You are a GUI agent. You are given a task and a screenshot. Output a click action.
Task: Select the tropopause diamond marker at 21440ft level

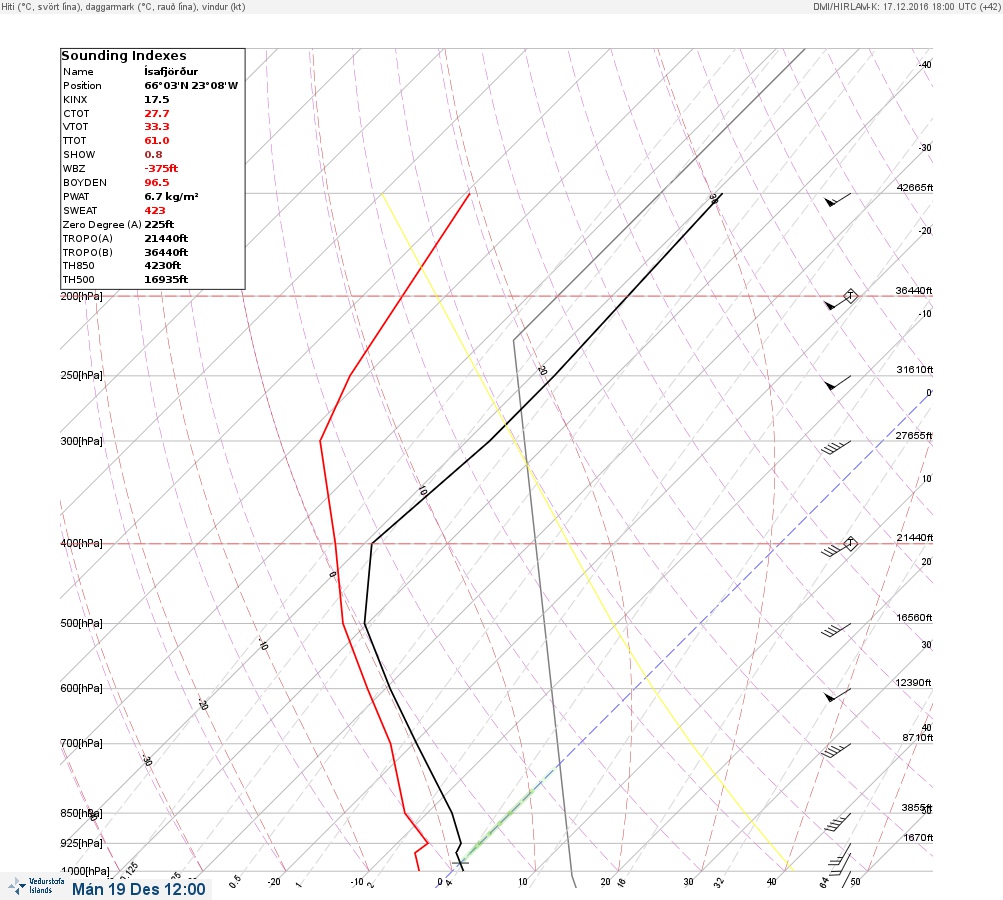[x=850, y=543]
